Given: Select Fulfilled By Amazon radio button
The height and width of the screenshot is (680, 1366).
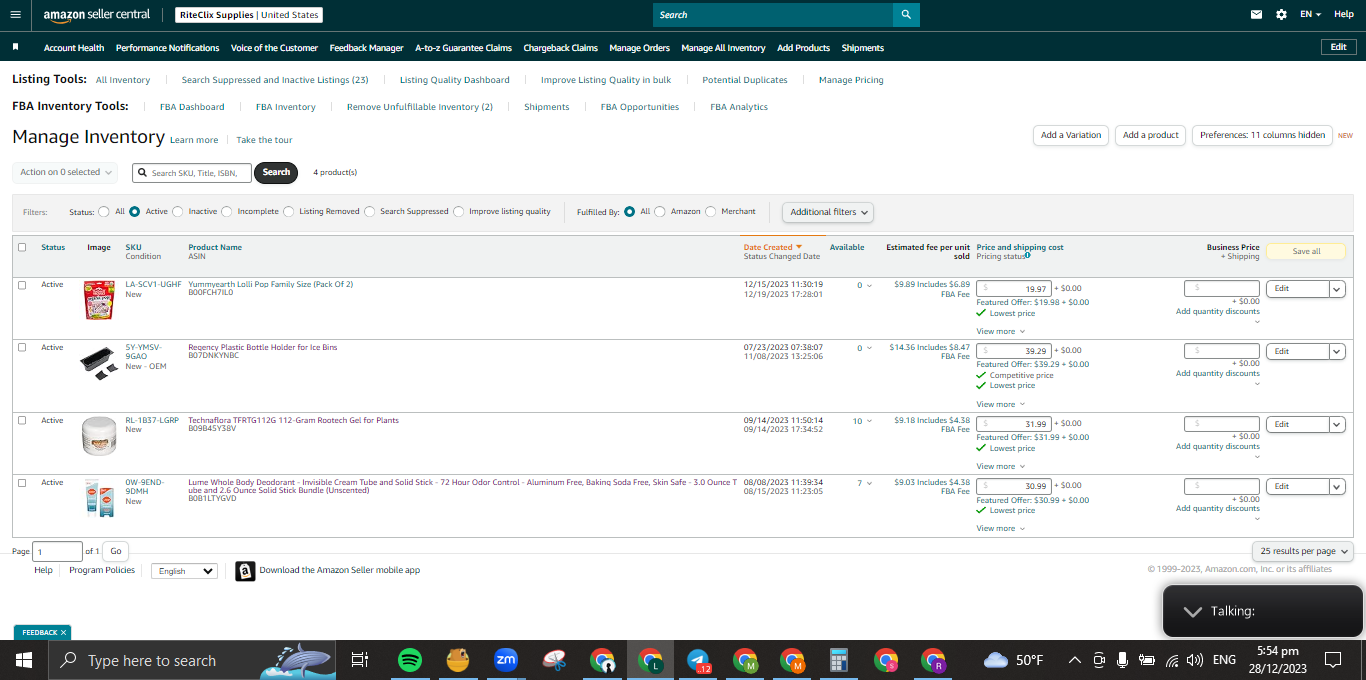Looking at the screenshot, I should coord(660,212).
